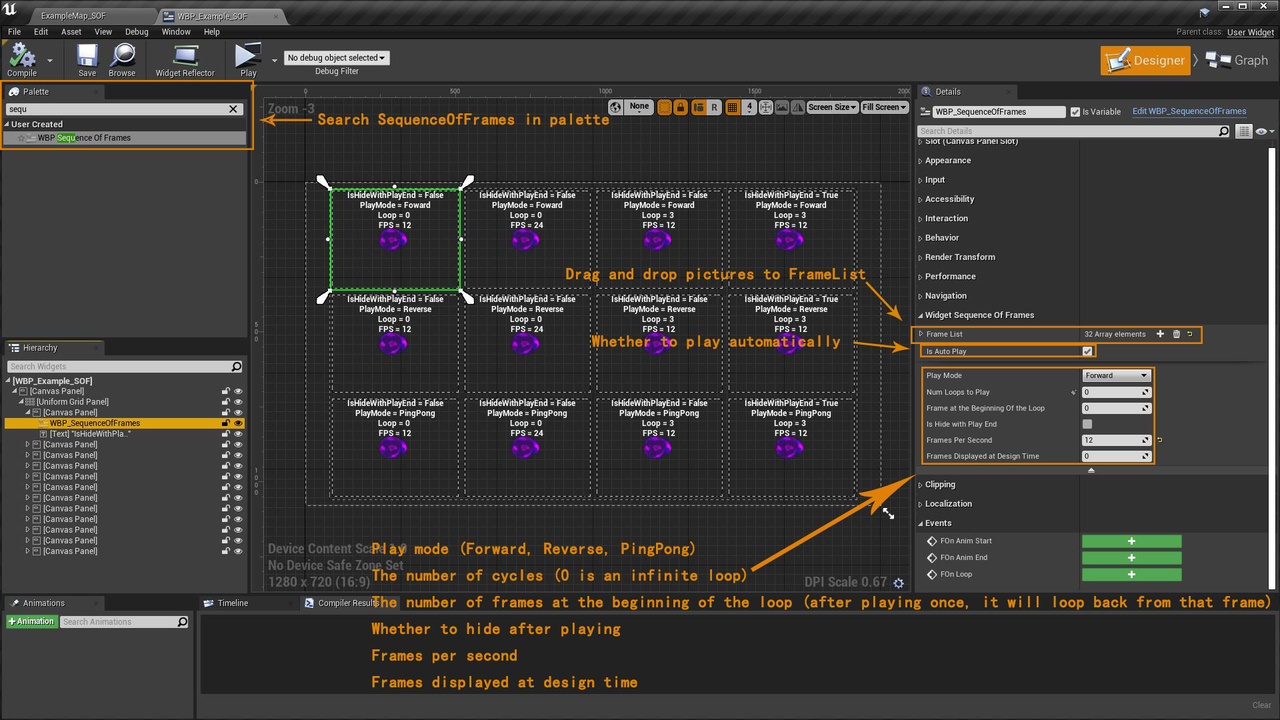Screen dimensions: 1280x720
Task: Uncheck the Is Auto Play checkbox
Action: 1087,352
